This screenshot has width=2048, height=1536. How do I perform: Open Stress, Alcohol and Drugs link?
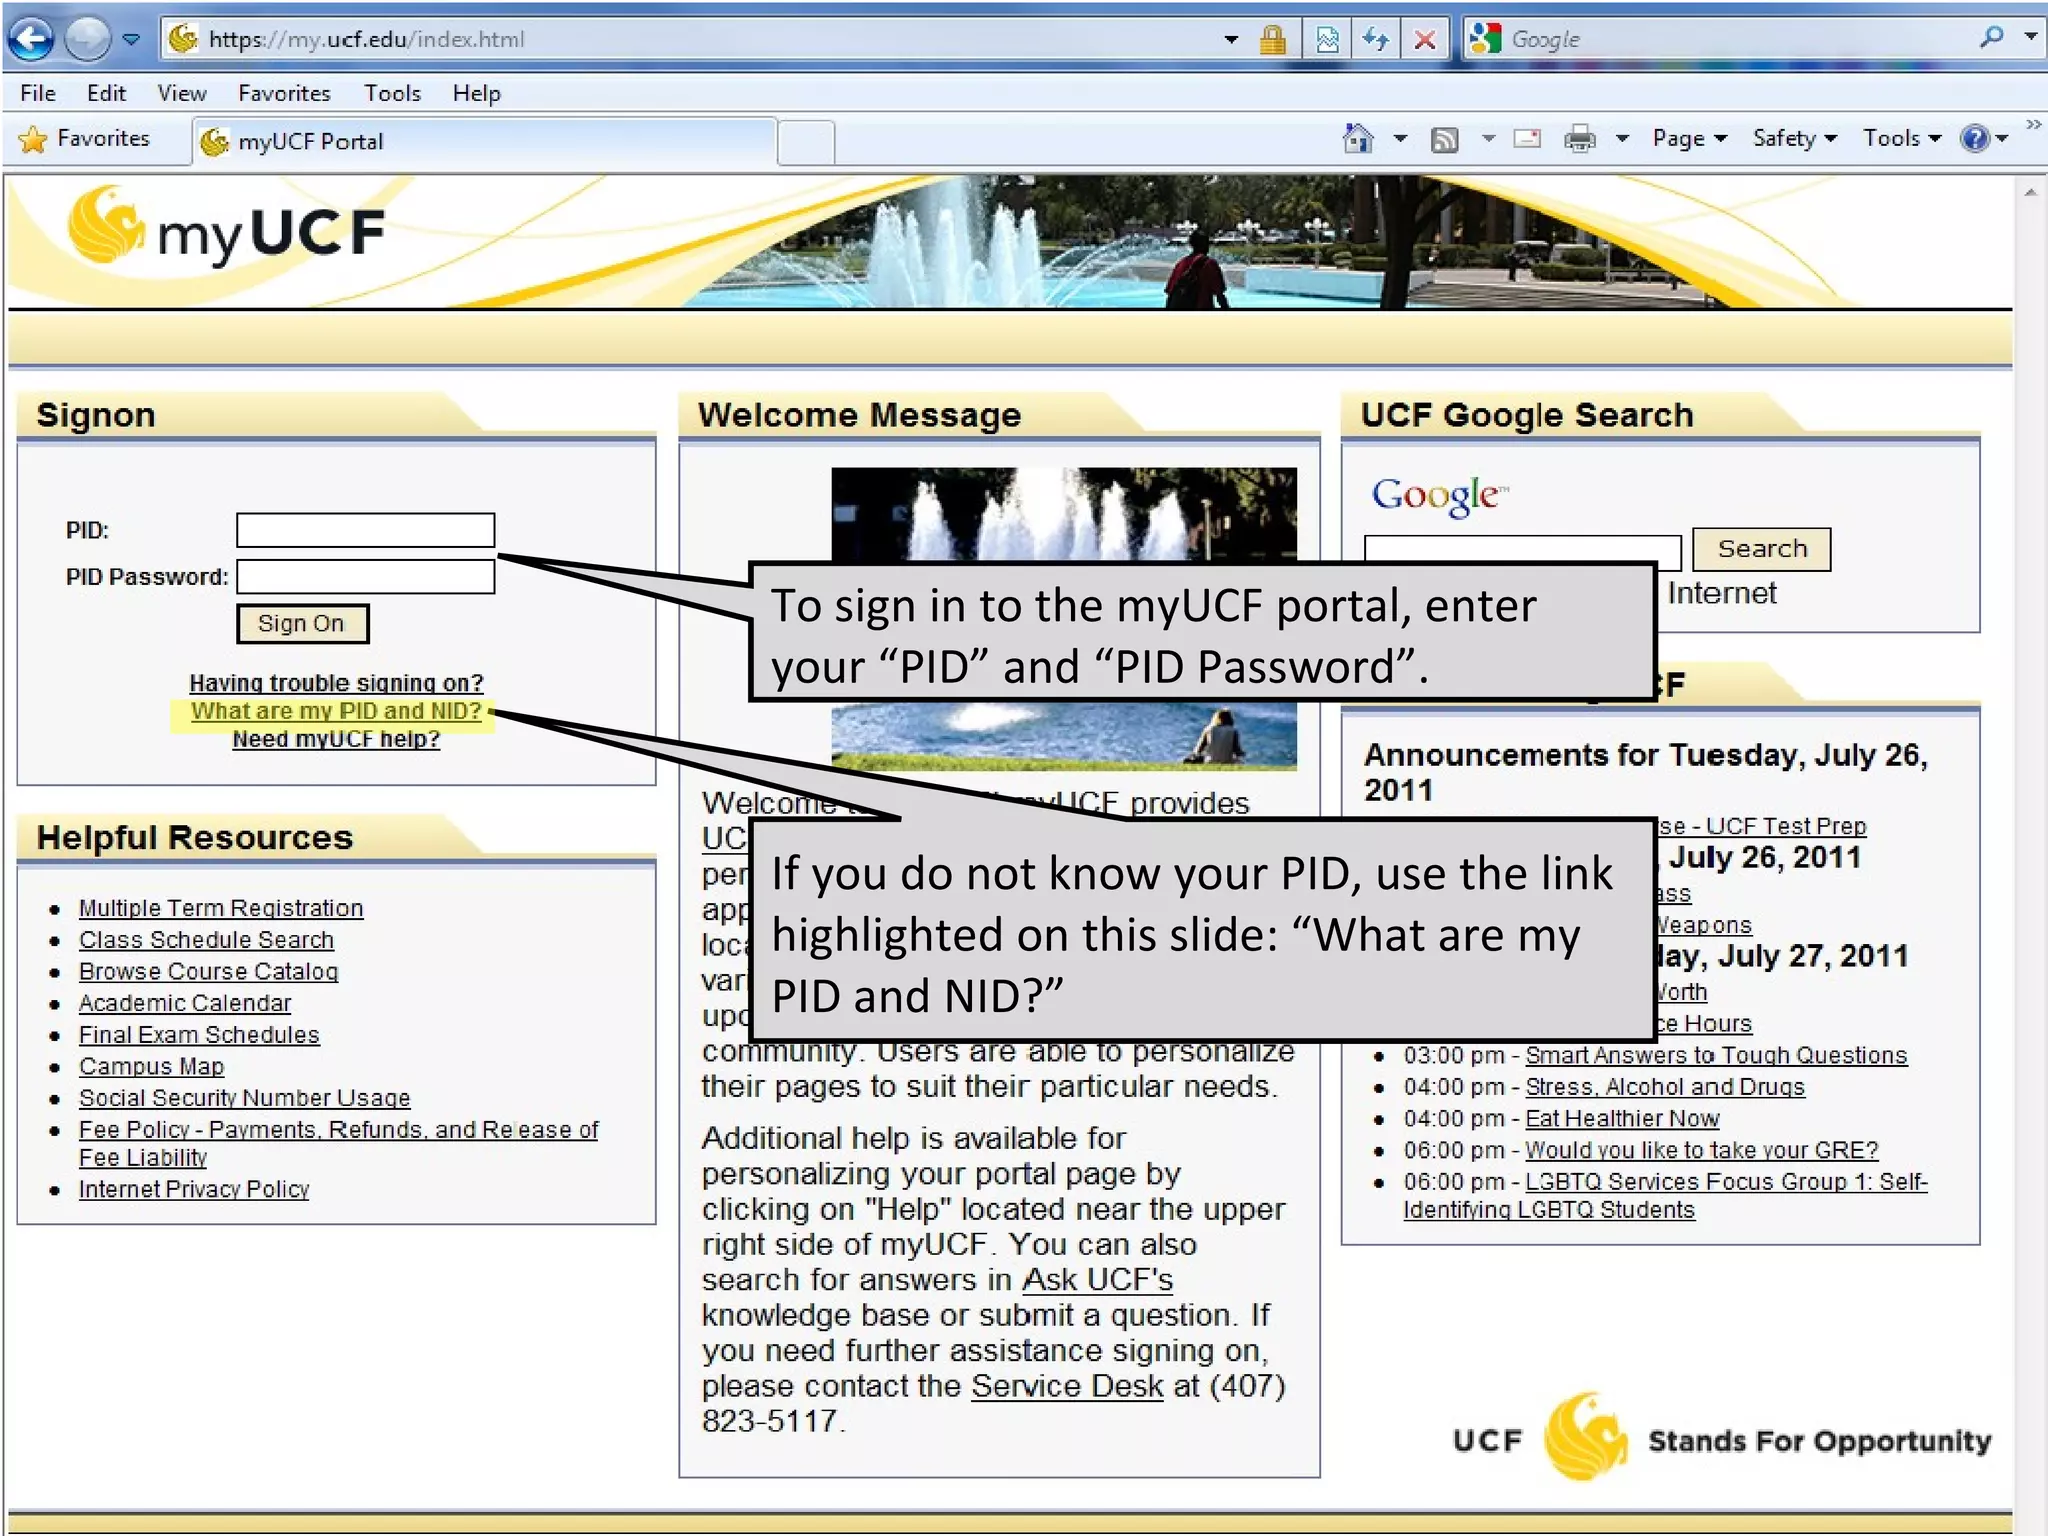point(1665,1087)
